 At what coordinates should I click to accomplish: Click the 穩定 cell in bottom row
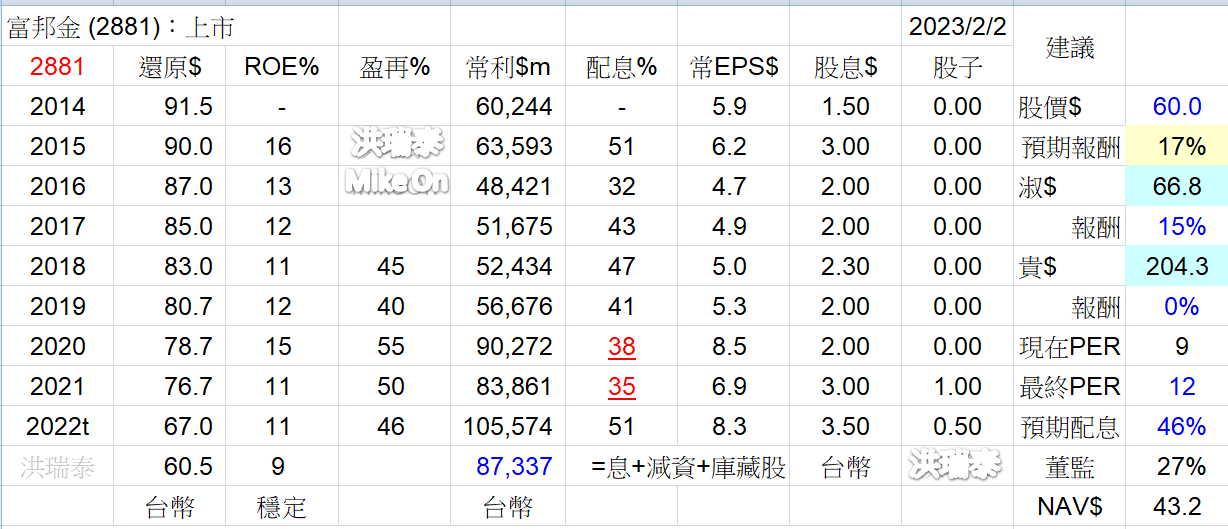coord(281,507)
